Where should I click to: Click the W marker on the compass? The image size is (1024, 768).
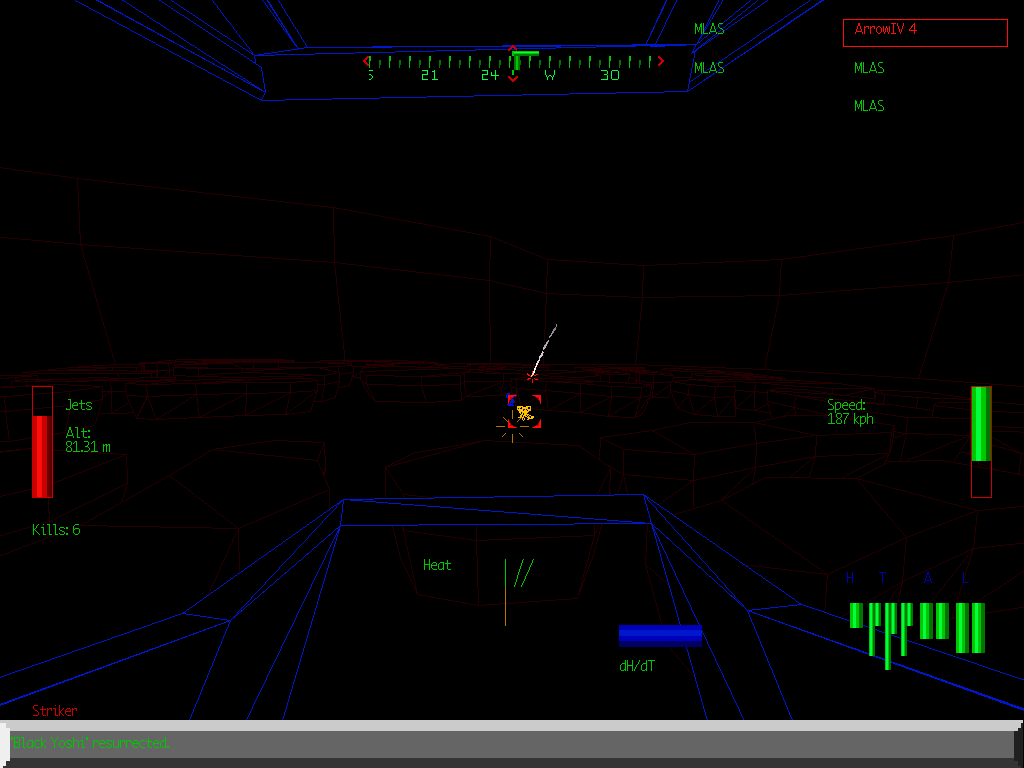point(550,75)
